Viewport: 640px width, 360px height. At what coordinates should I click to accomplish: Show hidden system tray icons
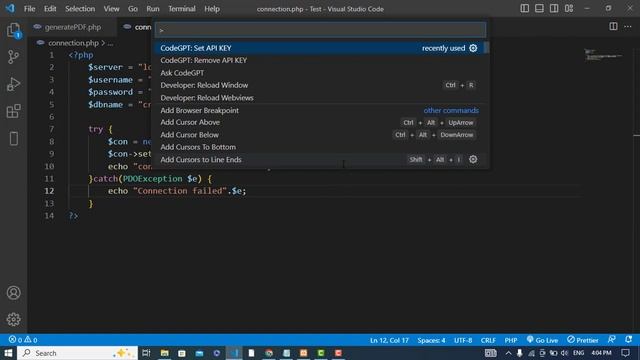(x=508, y=353)
